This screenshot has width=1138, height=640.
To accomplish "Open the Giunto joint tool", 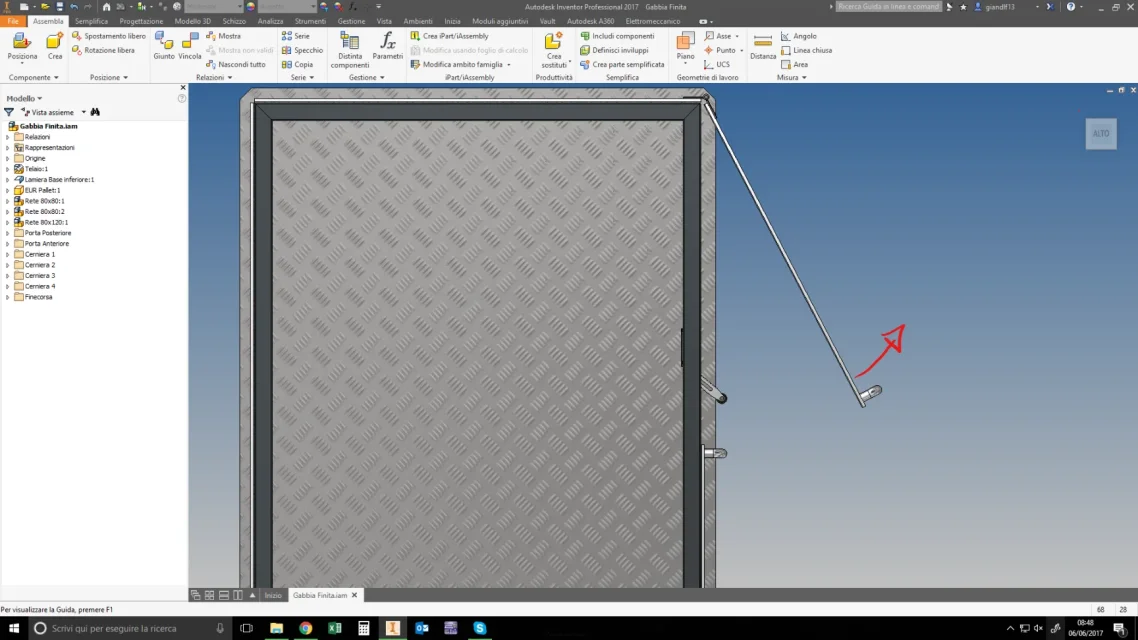I will [x=164, y=46].
